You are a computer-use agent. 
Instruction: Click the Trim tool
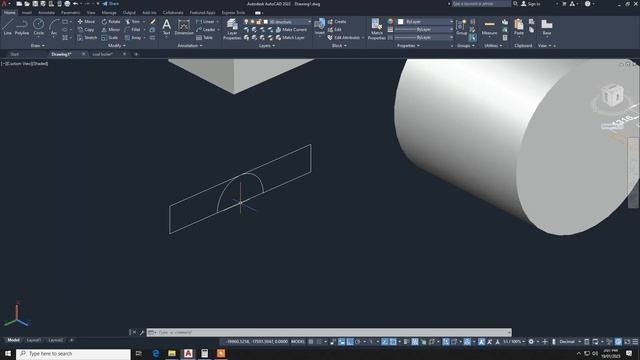[132, 21]
